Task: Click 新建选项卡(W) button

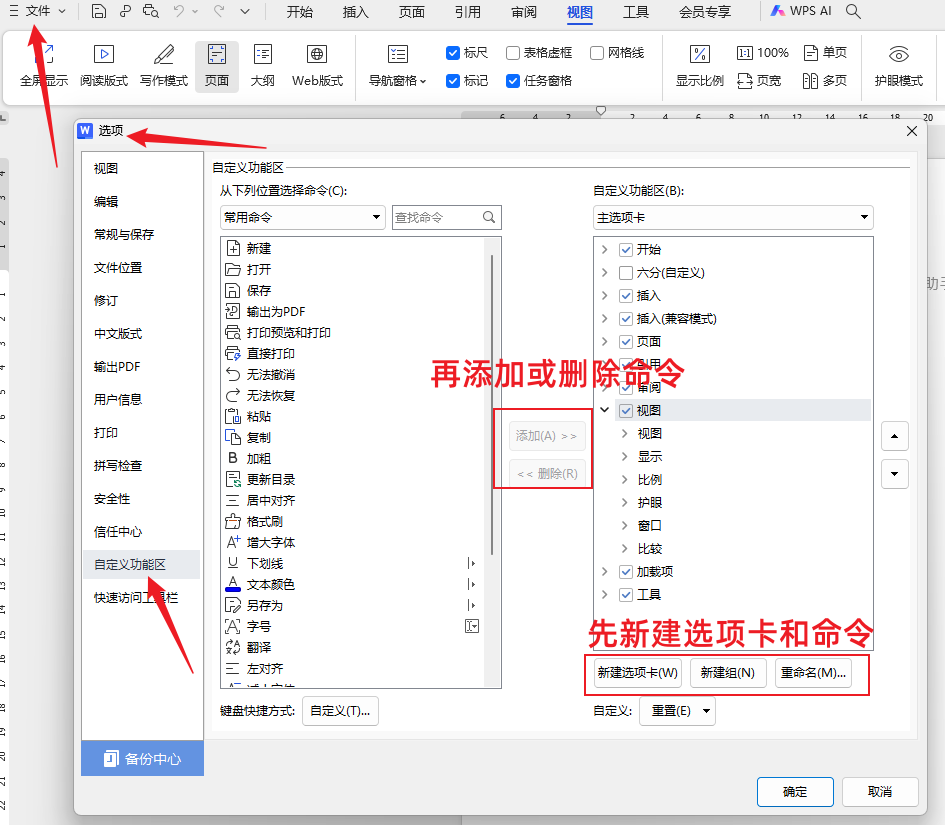Action: pyautogui.click(x=638, y=673)
